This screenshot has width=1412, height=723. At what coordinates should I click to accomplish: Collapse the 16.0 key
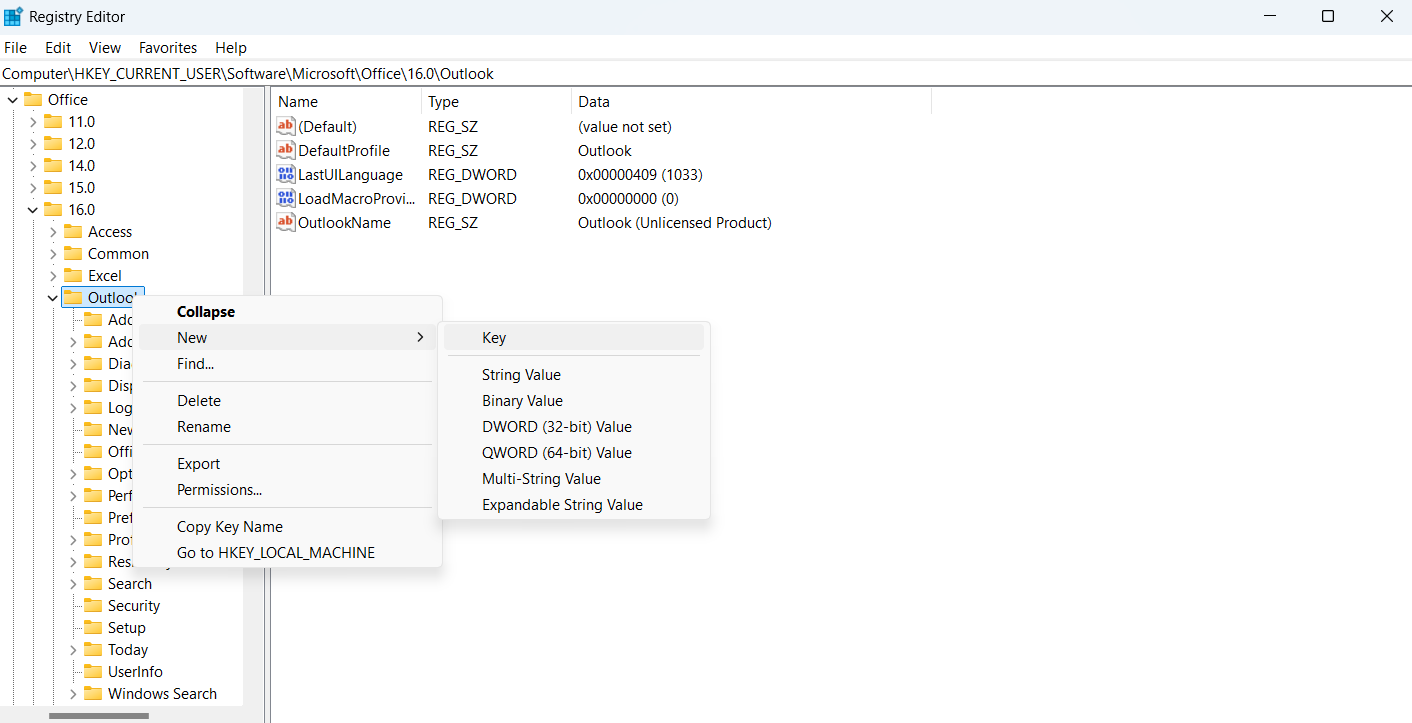coord(32,209)
